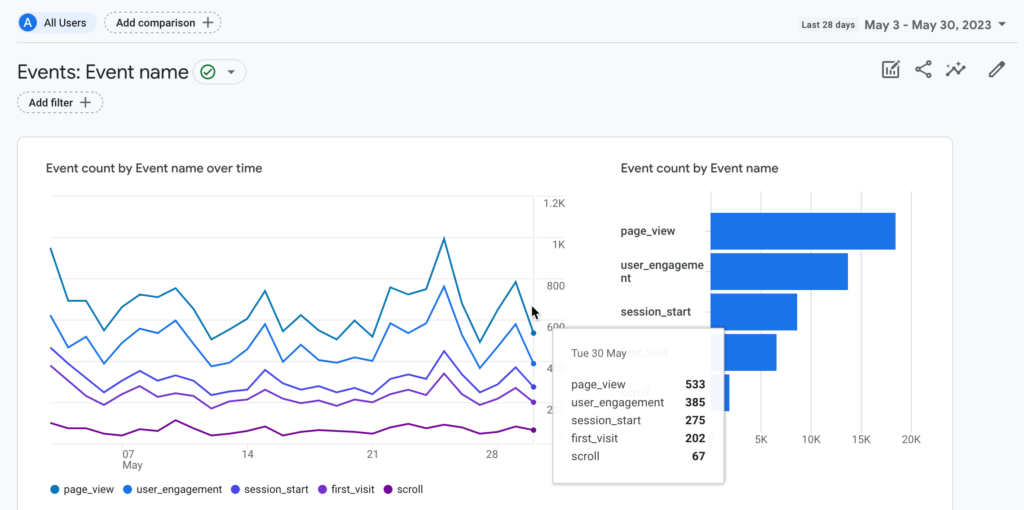Click scroll value 67 in tooltip
Image resolution: width=1024 pixels, height=510 pixels.
point(699,456)
